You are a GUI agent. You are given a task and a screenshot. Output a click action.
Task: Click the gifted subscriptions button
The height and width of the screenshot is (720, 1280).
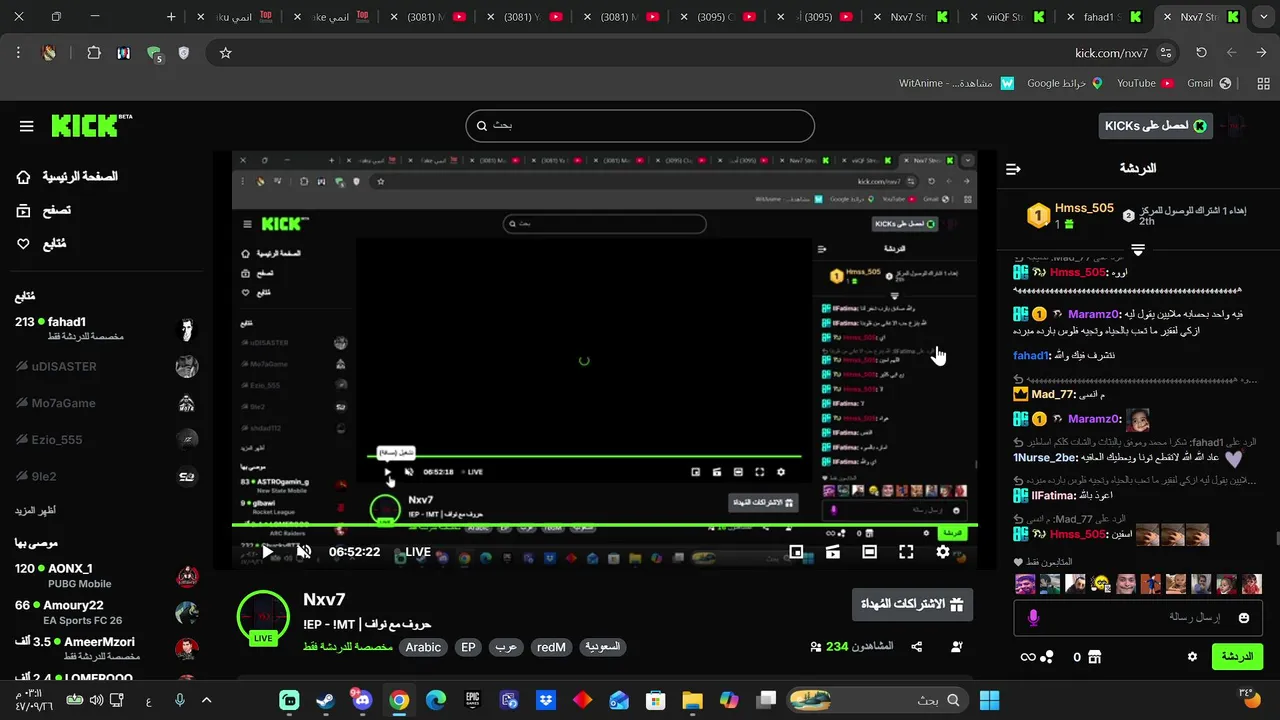point(912,604)
